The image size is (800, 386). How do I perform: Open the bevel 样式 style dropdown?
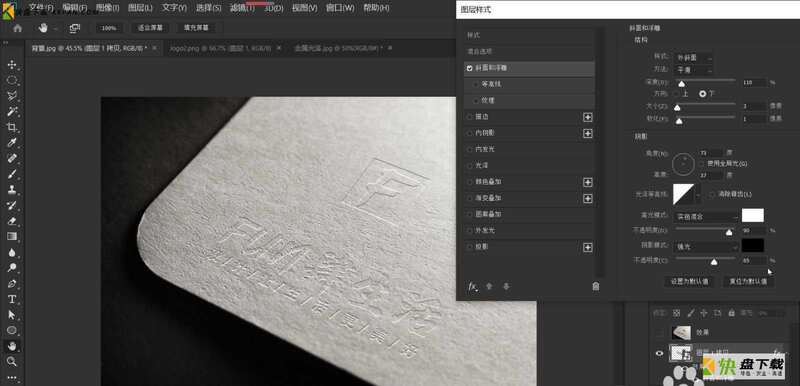point(693,58)
